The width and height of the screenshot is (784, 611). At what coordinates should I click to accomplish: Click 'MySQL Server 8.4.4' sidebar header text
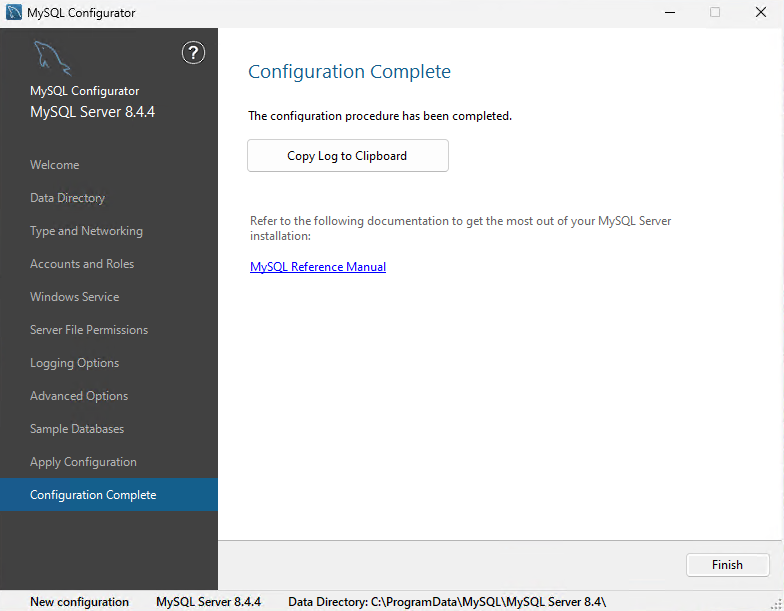[92, 112]
